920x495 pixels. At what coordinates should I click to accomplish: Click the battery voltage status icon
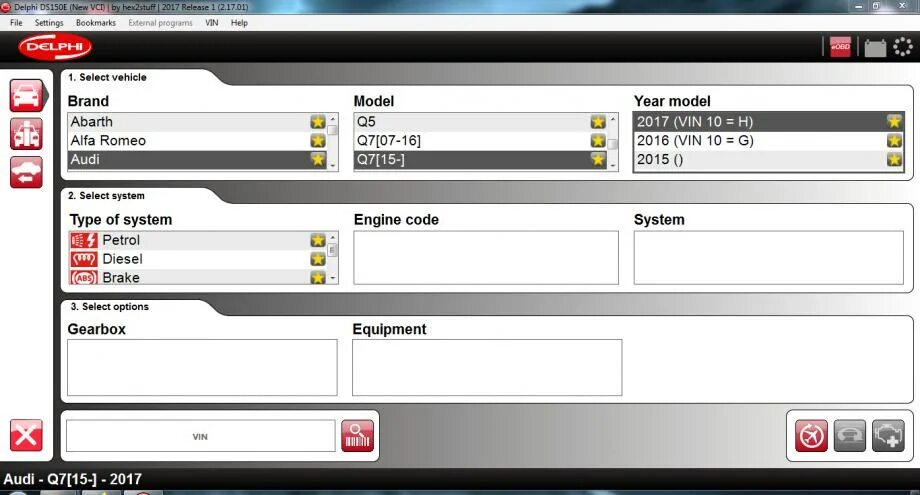[875, 48]
